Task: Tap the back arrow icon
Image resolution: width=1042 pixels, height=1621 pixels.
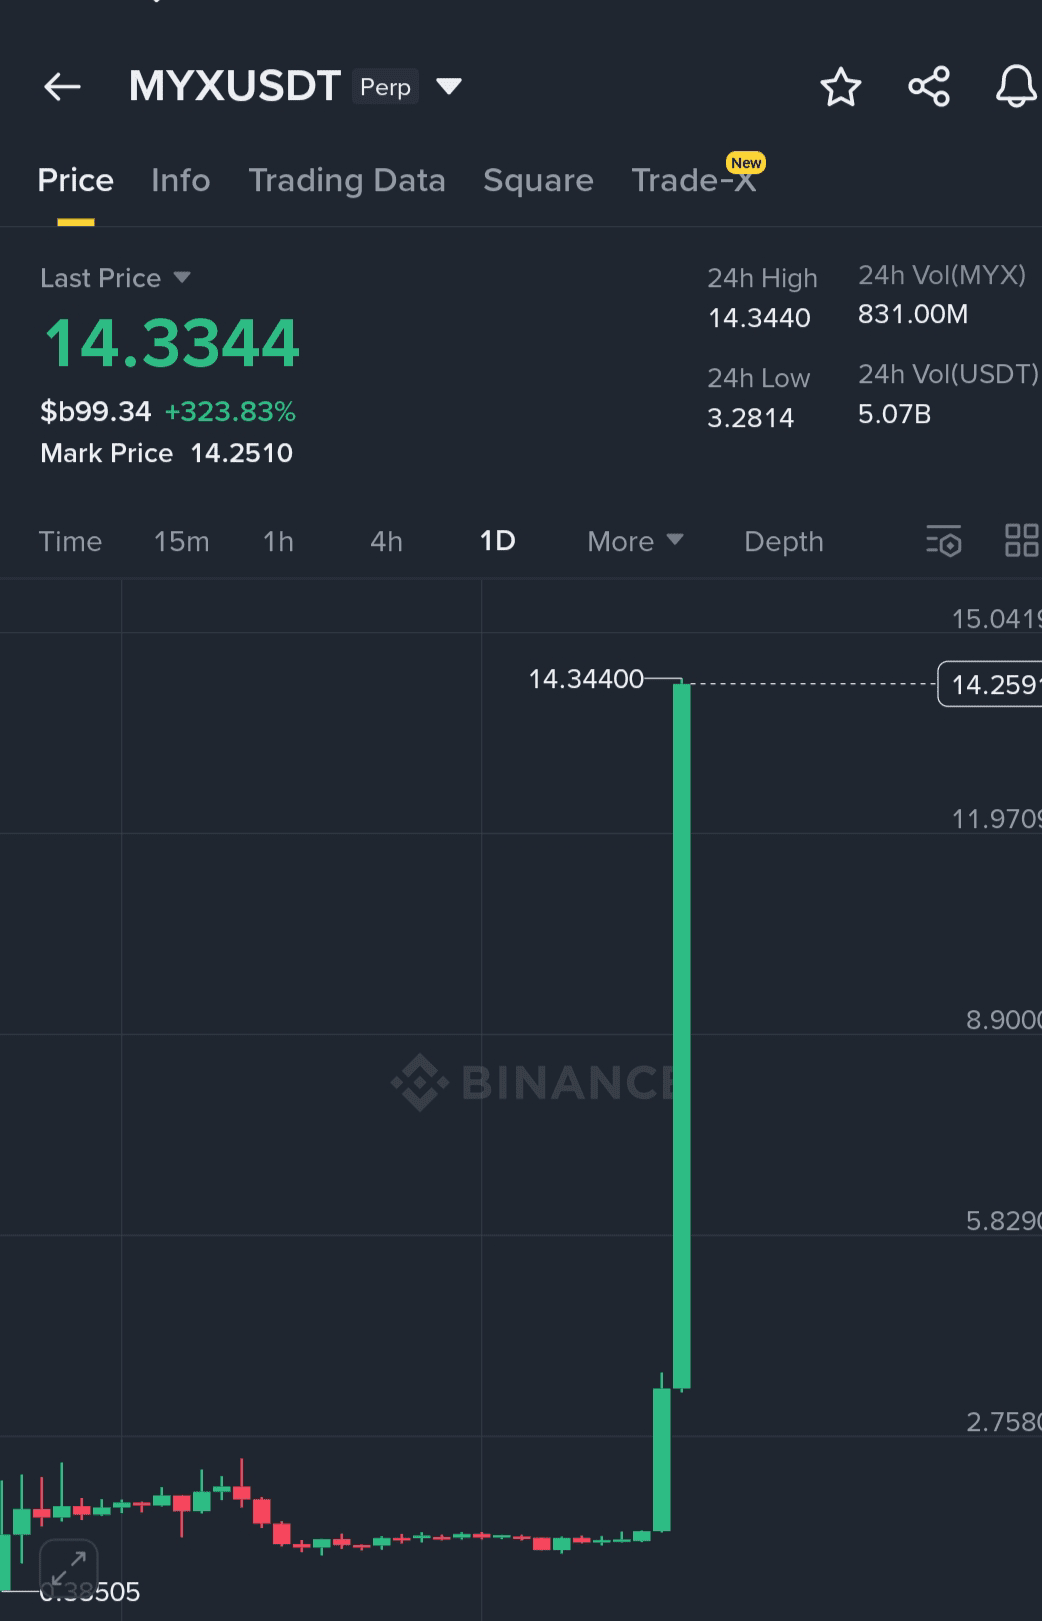Action: click(x=62, y=87)
